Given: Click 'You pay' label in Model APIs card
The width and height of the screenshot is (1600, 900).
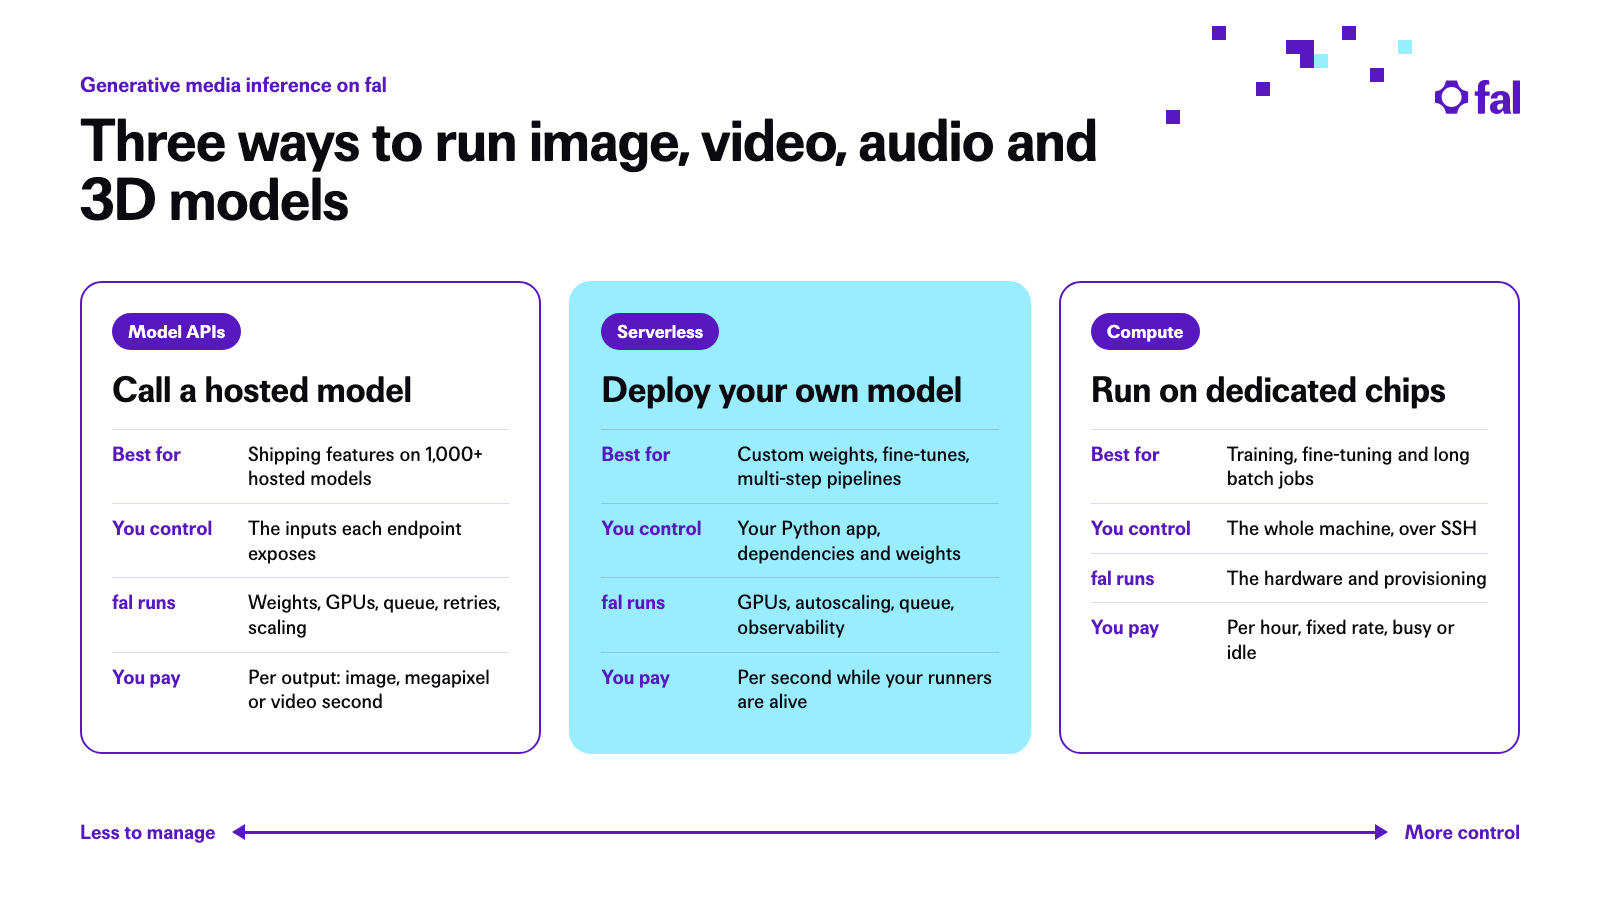Looking at the screenshot, I should (x=146, y=678).
